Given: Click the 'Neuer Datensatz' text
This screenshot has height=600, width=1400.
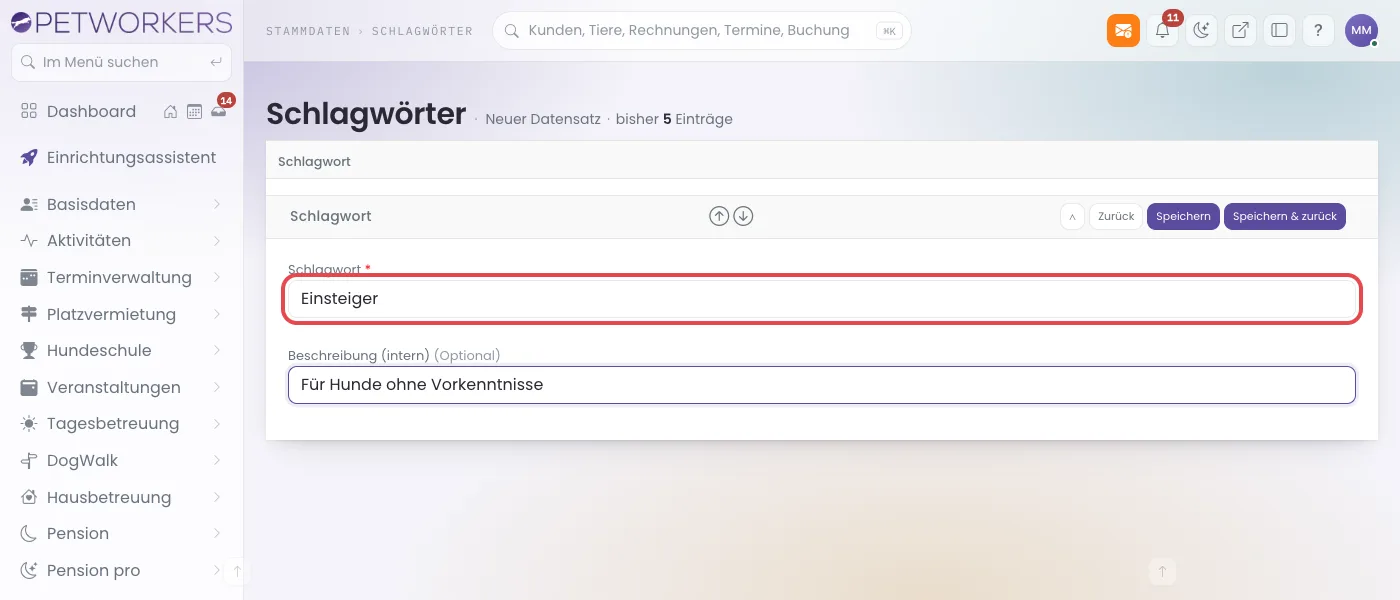Looking at the screenshot, I should tap(543, 119).
